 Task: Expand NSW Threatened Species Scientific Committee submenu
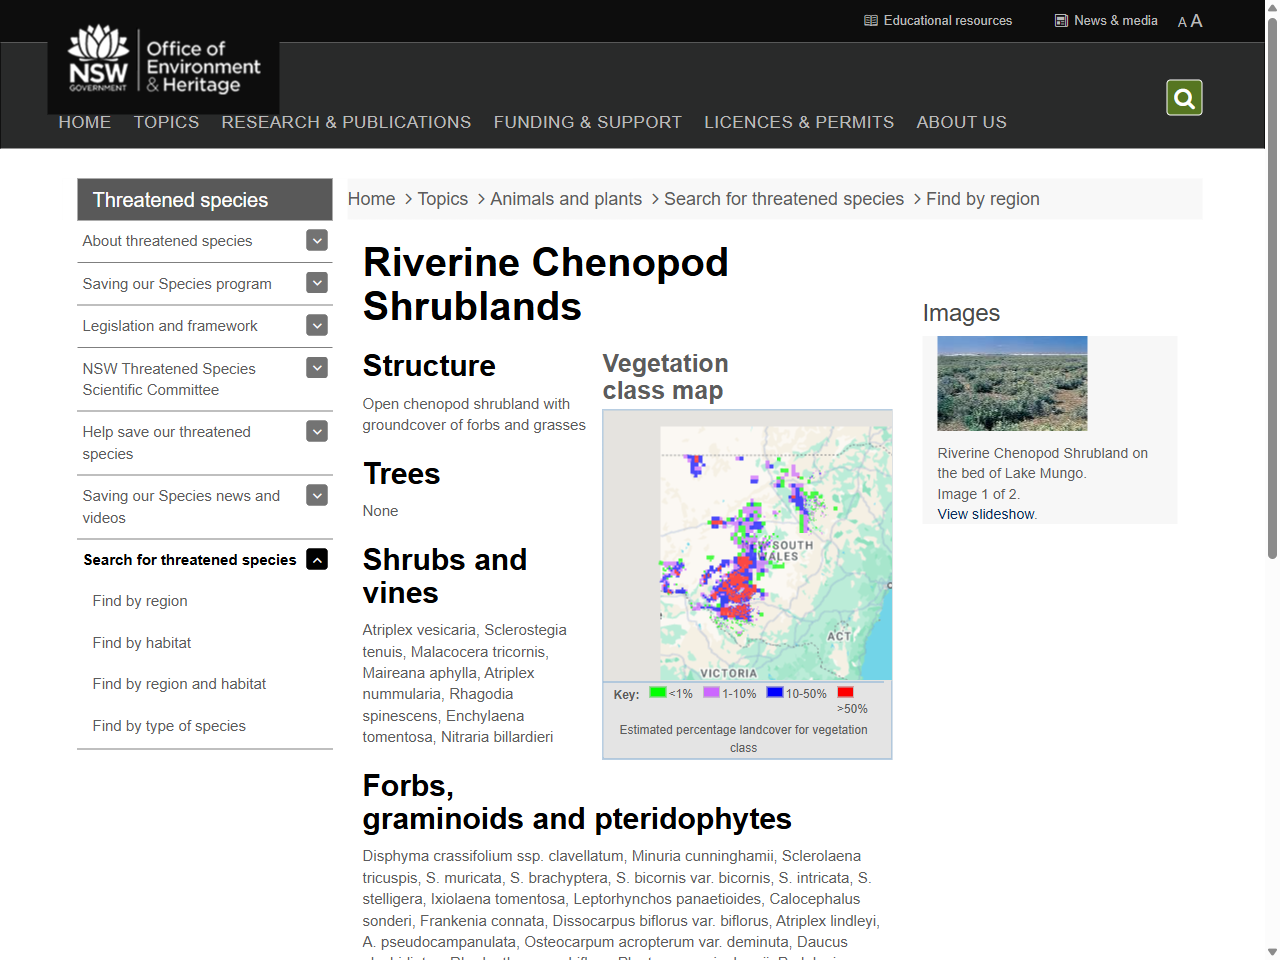(317, 368)
